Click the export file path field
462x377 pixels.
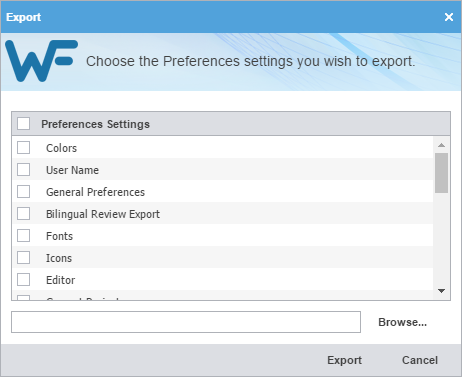click(186, 322)
